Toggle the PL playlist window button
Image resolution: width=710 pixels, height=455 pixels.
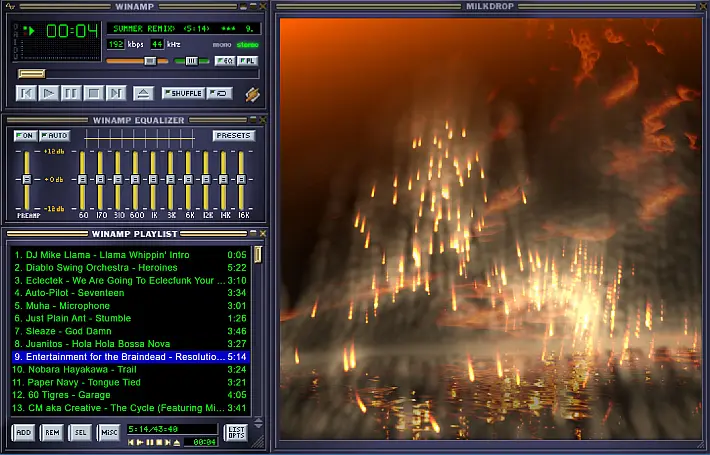tap(248, 61)
